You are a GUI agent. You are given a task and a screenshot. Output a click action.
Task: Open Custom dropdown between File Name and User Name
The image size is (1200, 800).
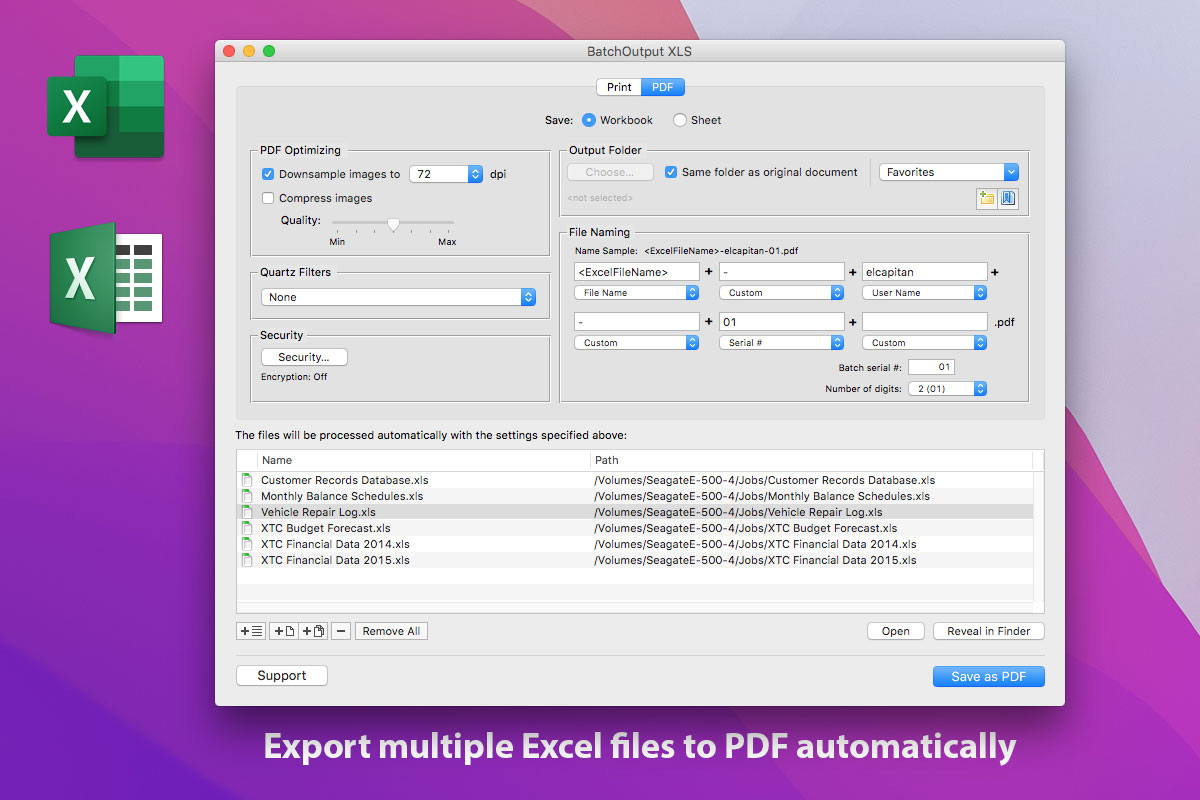click(781, 293)
